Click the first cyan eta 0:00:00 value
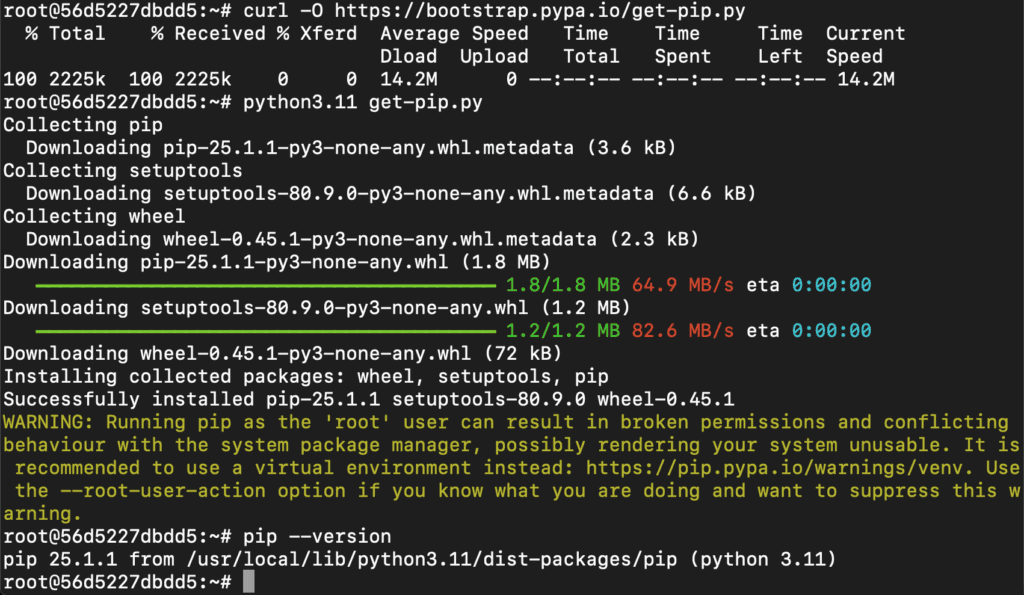Viewport: 1024px width, 595px height. tap(831, 285)
